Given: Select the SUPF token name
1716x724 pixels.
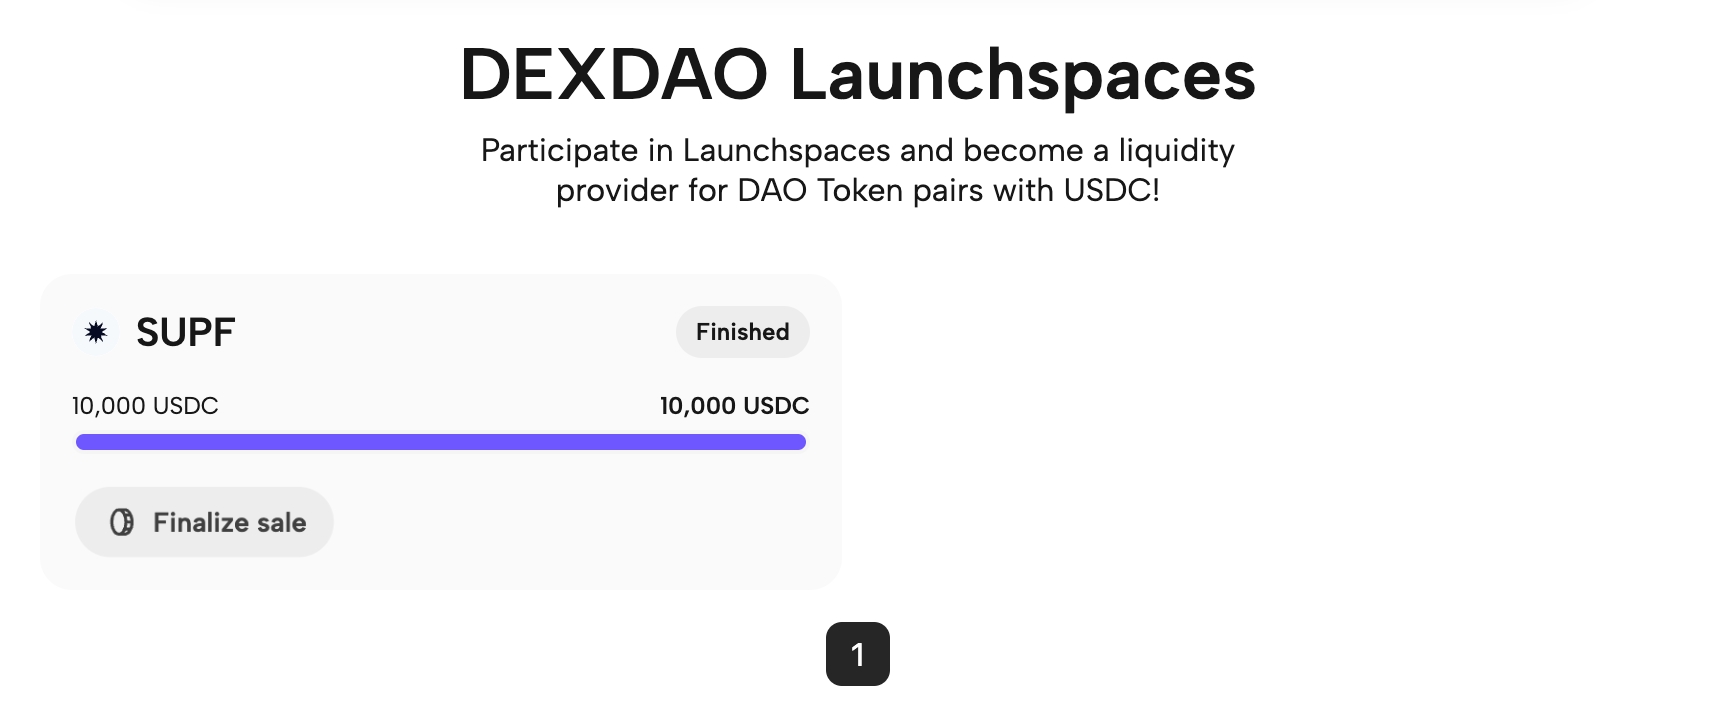Looking at the screenshot, I should click(185, 332).
